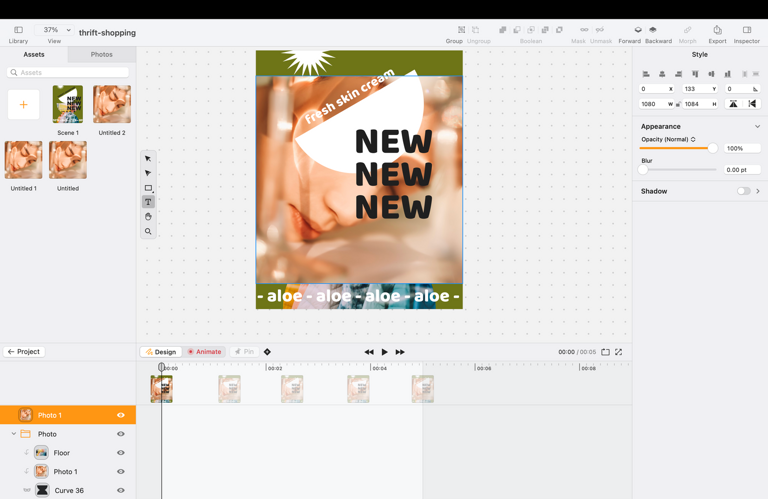Rewind the timeline playback
Viewport: 768px width, 499px height.
point(369,352)
